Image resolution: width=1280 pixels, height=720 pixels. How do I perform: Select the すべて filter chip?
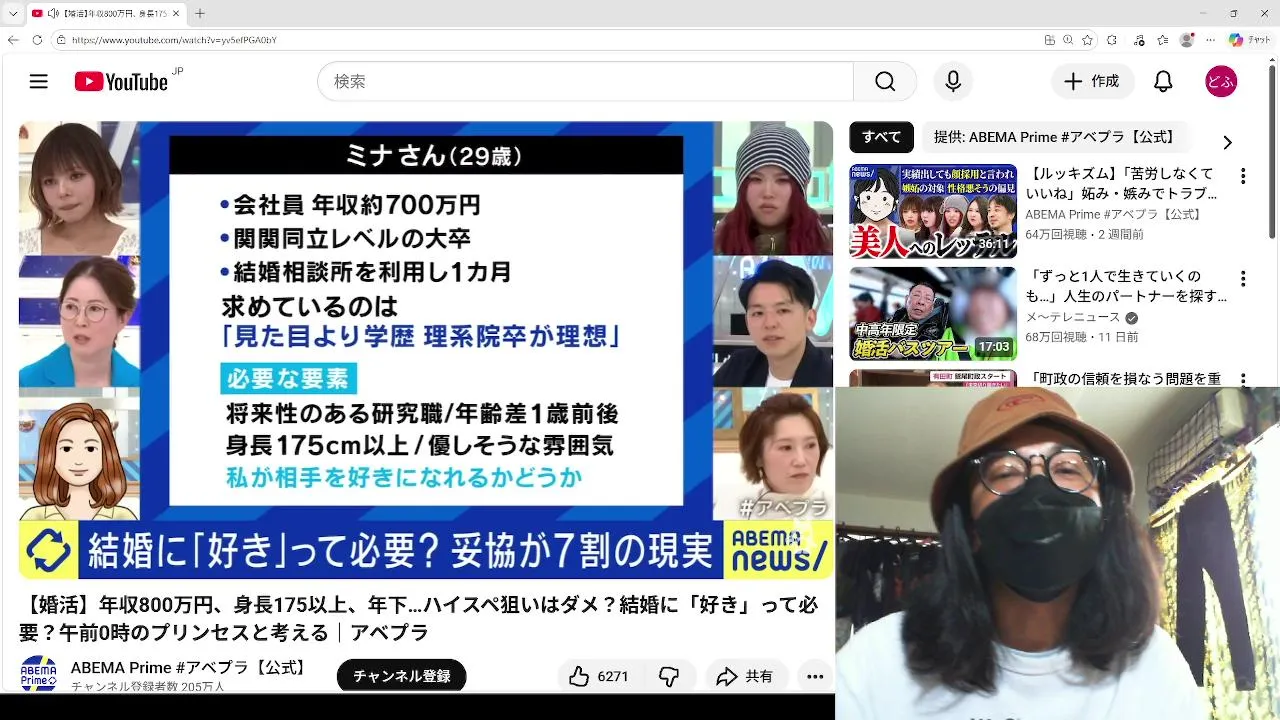[x=881, y=137]
